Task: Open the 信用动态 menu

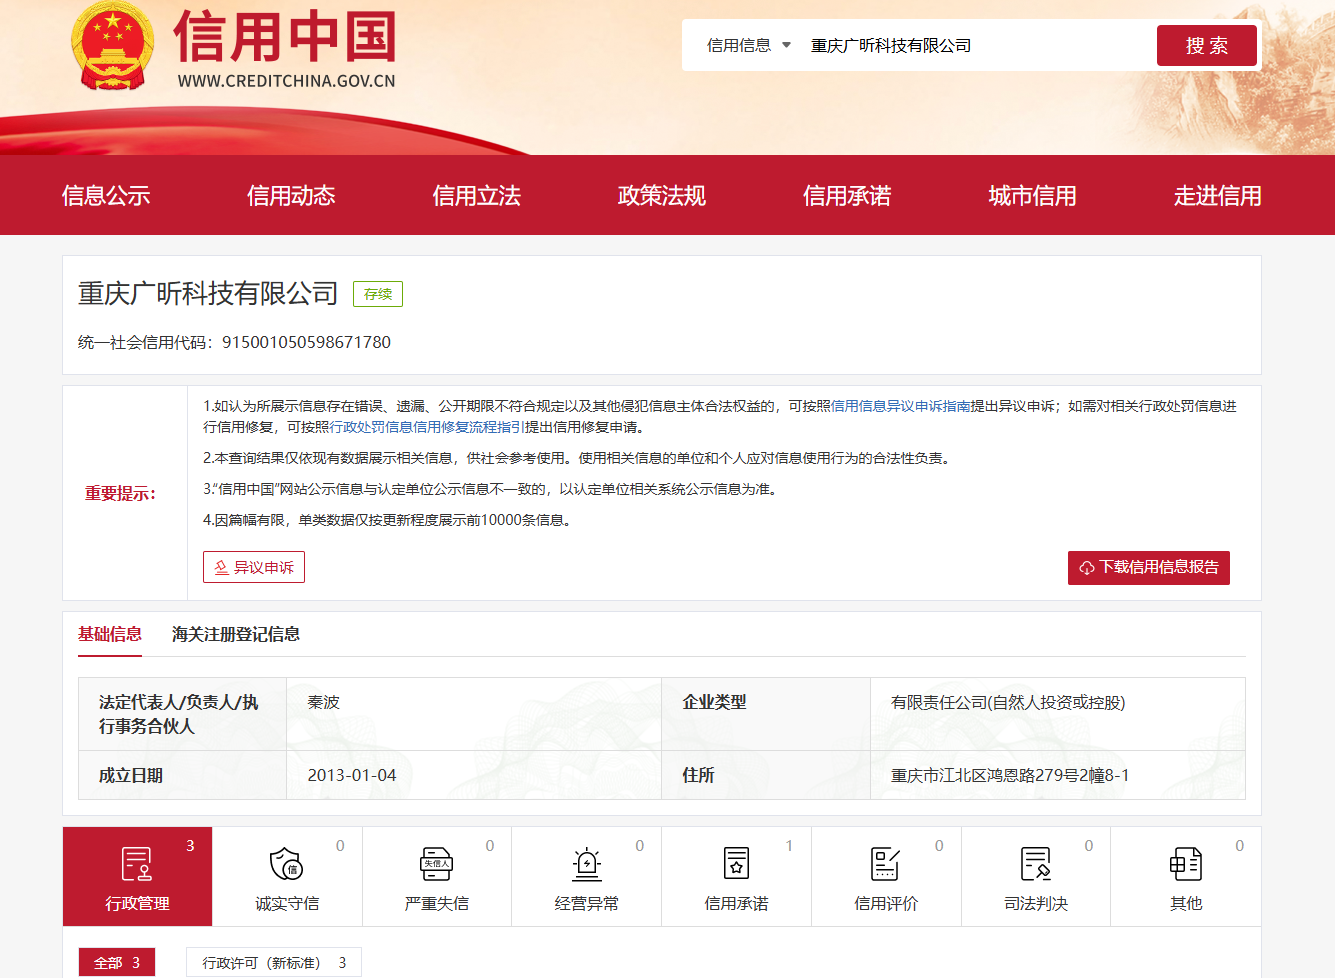Action: coord(291,196)
